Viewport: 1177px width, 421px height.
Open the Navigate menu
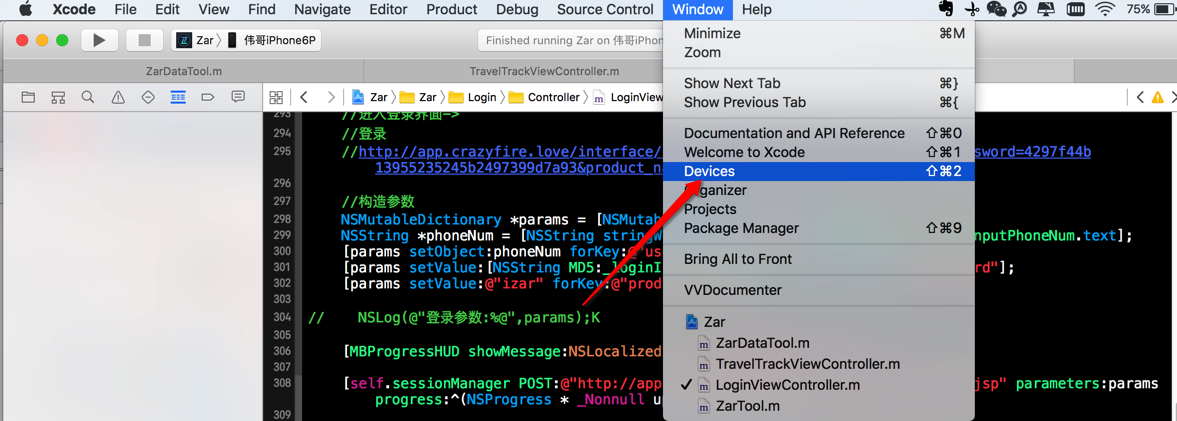tap(322, 10)
